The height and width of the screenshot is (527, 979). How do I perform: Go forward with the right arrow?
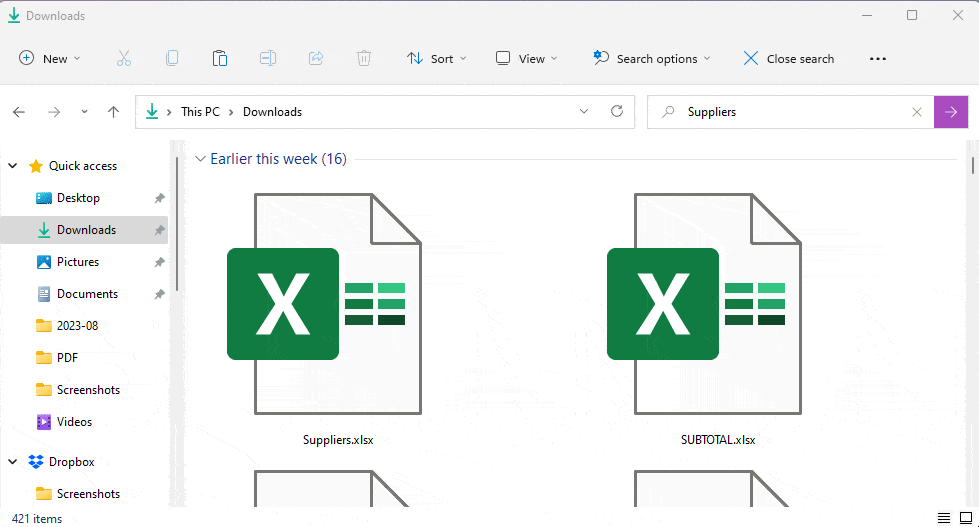pyautogui.click(x=54, y=112)
